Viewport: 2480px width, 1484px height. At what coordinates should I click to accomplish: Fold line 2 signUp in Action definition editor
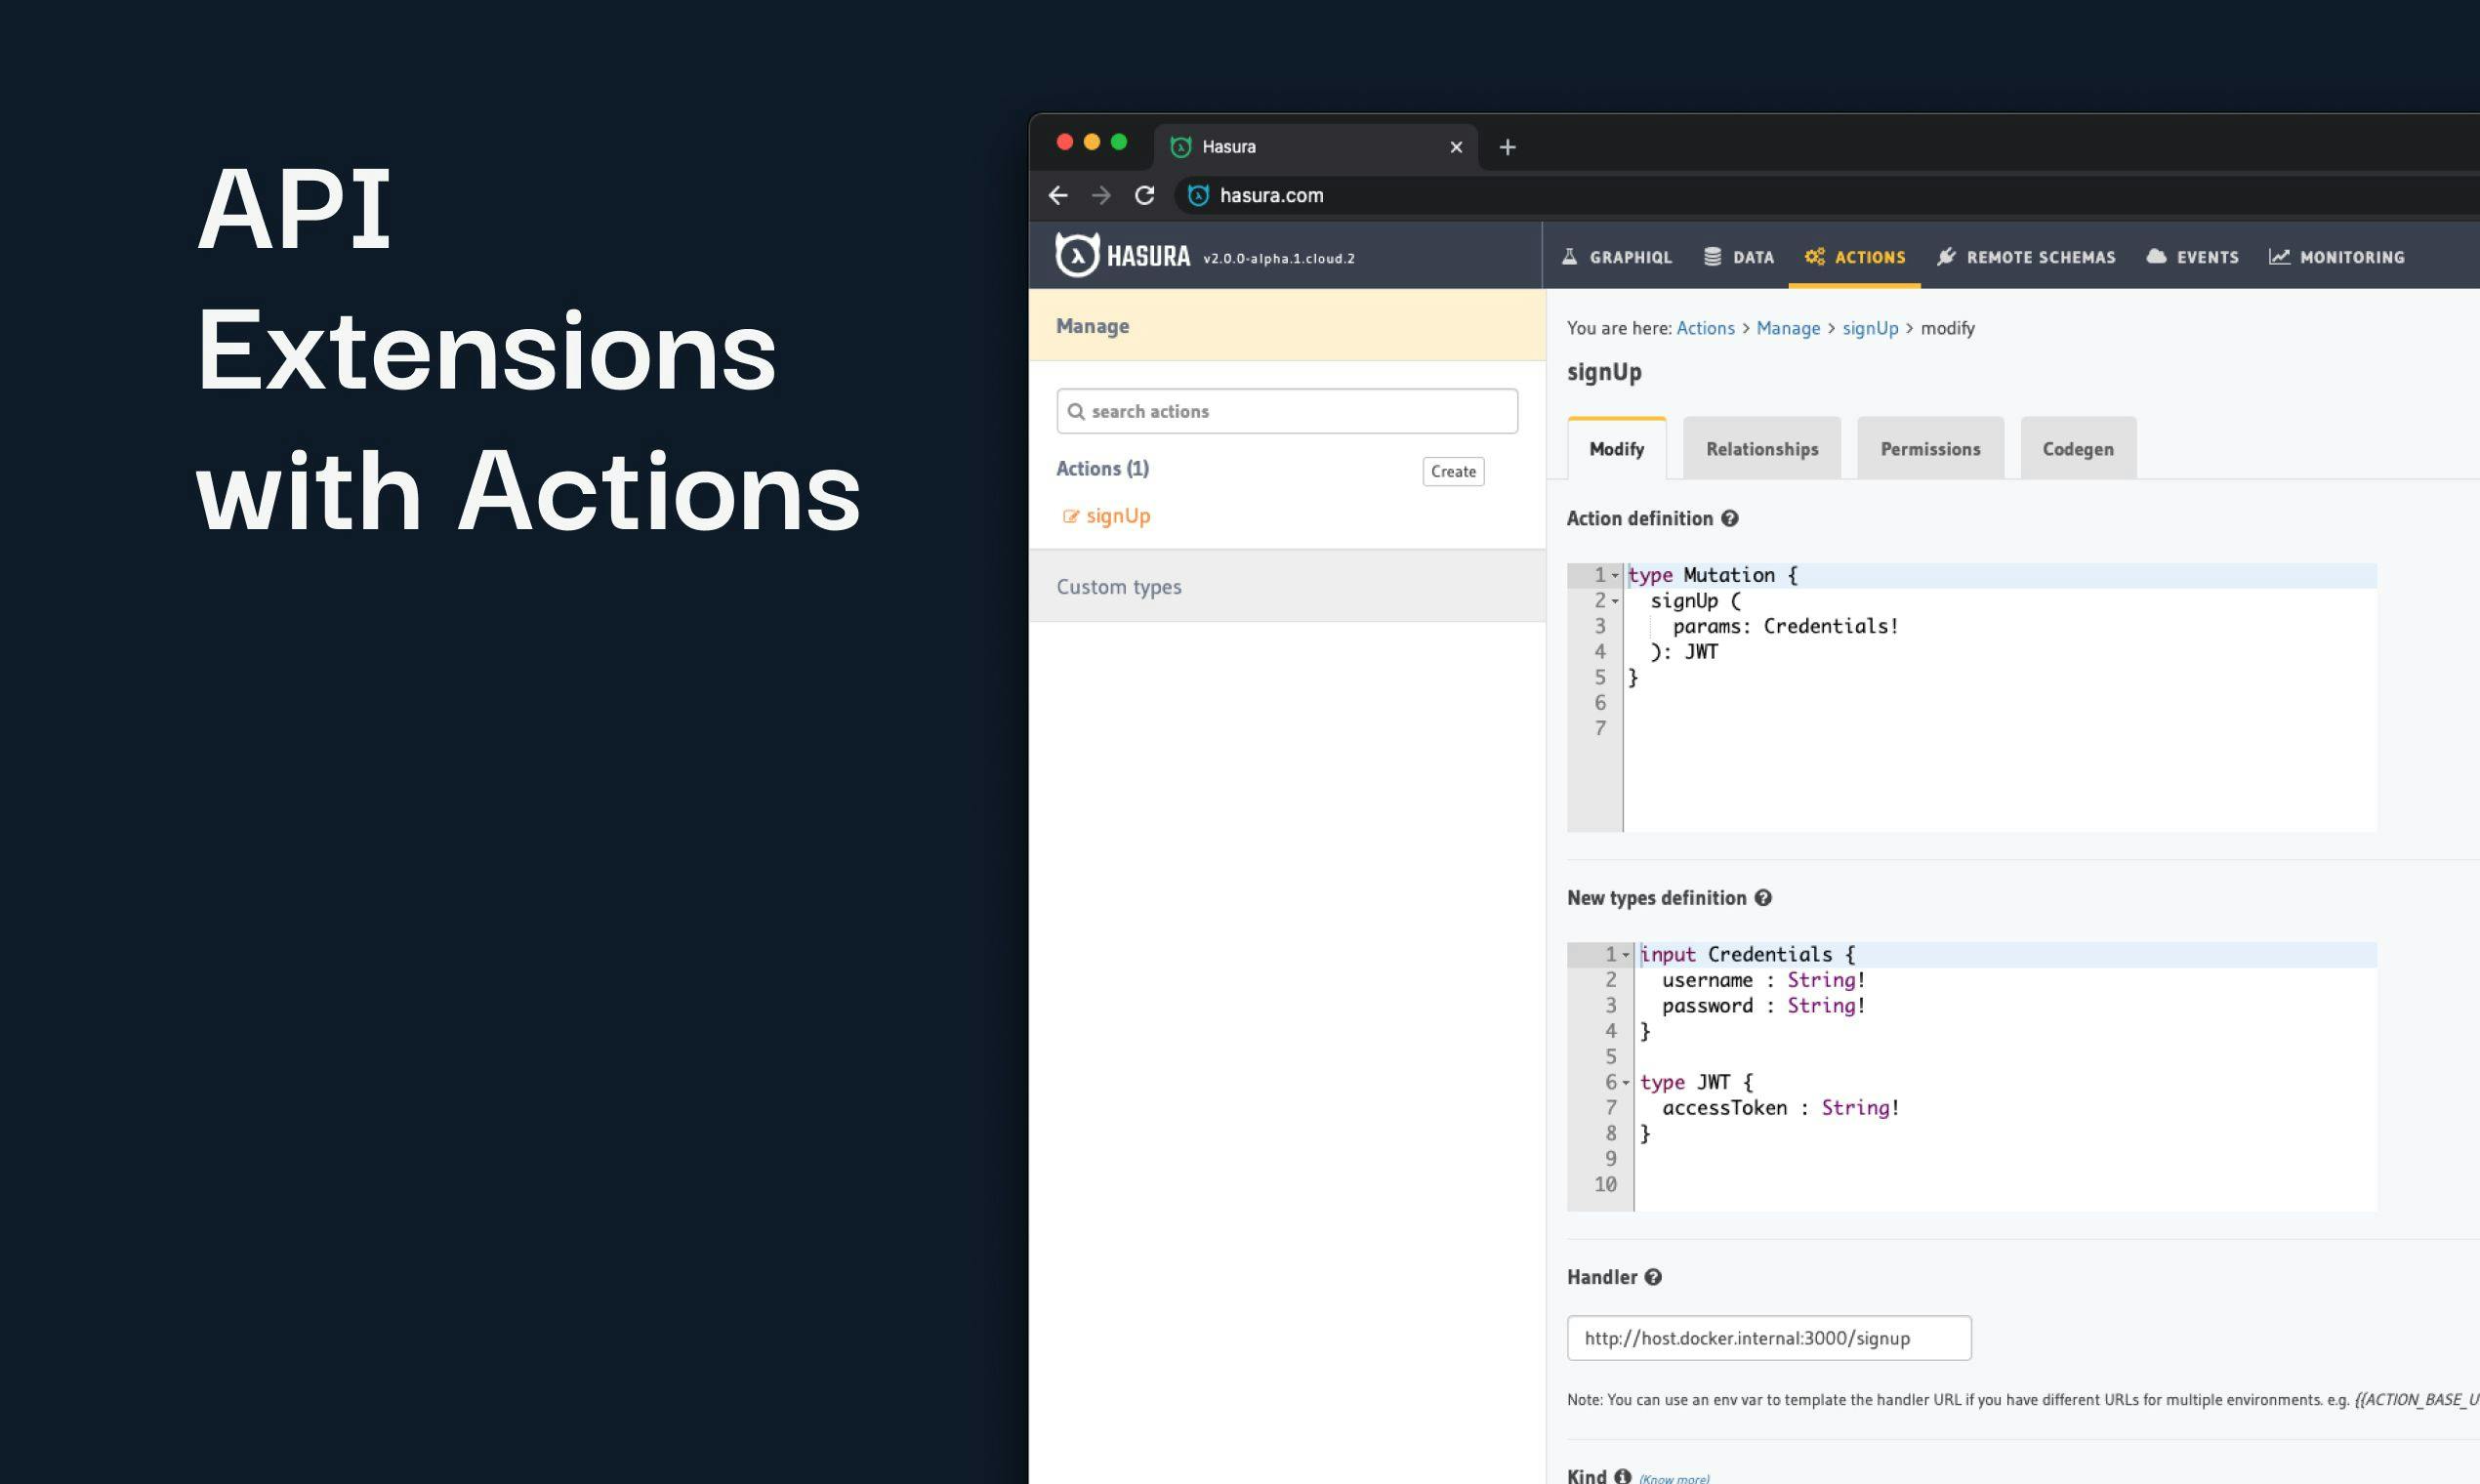coord(1615,601)
